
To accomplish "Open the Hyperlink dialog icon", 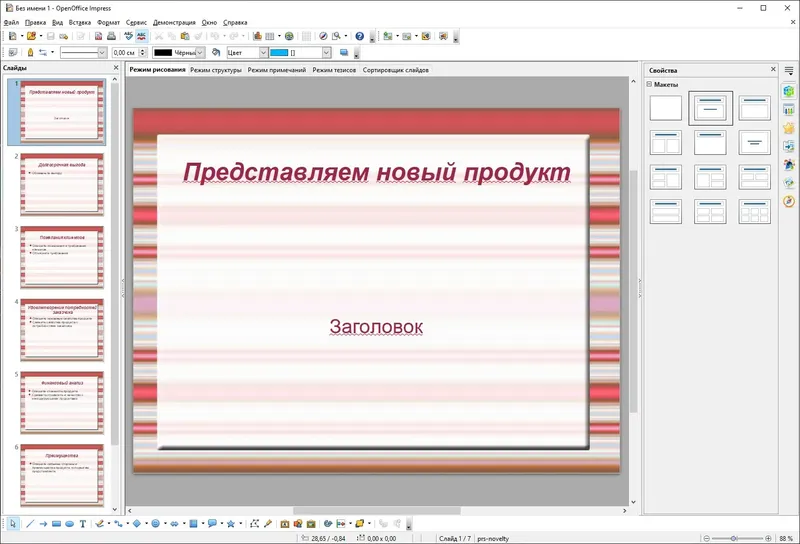I will click(x=289, y=36).
